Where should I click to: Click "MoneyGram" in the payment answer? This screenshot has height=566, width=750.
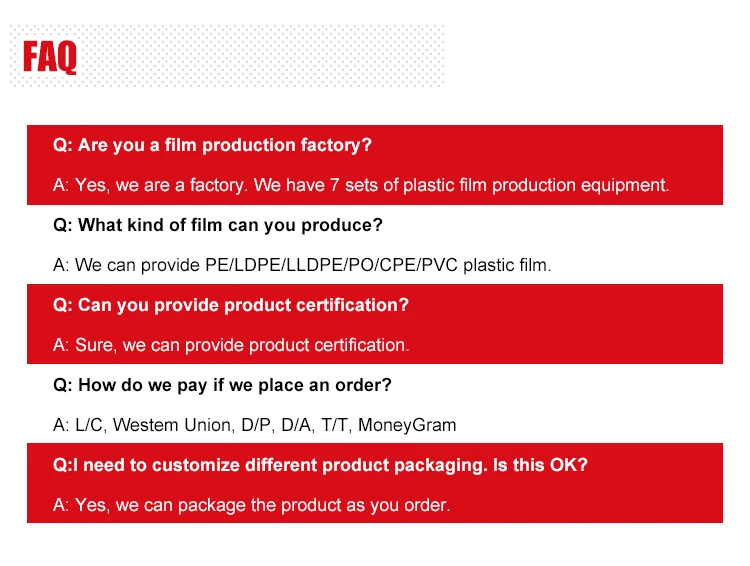coord(406,425)
